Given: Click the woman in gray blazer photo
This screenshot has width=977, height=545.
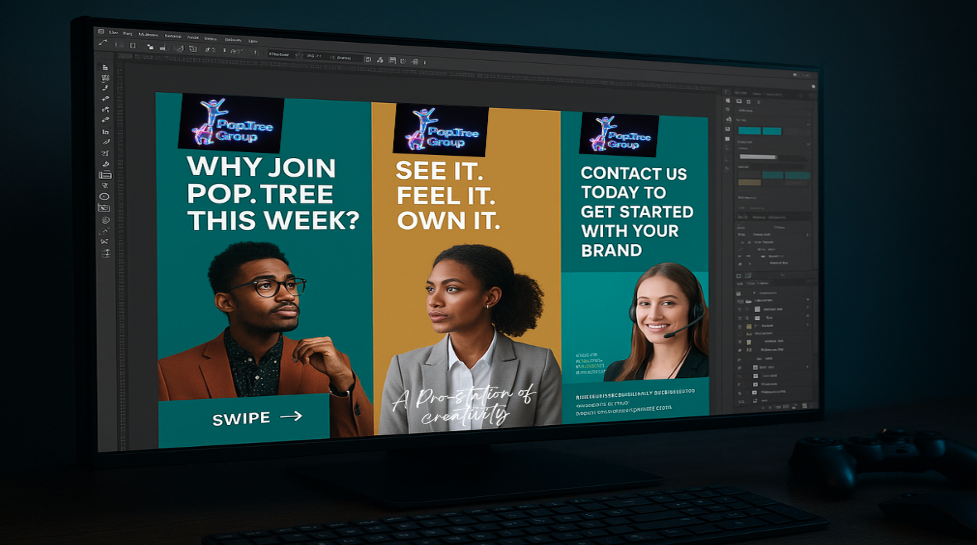Looking at the screenshot, I should click(x=470, y=339).
